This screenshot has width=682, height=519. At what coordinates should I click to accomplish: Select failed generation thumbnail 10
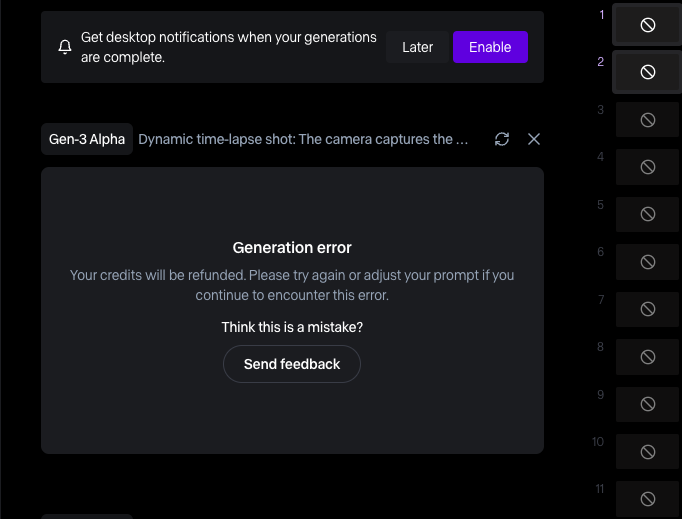click(x=647, y=452)
